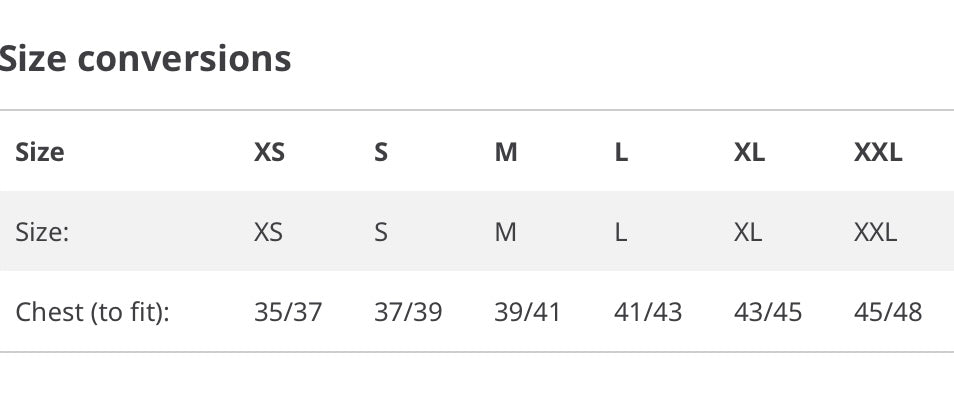Click the bold M column header
This screenshot has width=954, height=401.
pos(506,153)
